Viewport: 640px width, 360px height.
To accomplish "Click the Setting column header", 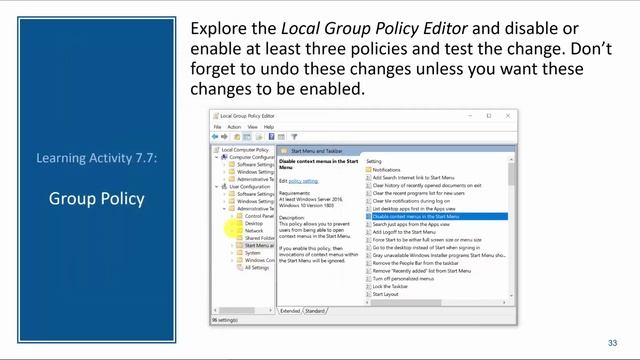I will point(374,162).
